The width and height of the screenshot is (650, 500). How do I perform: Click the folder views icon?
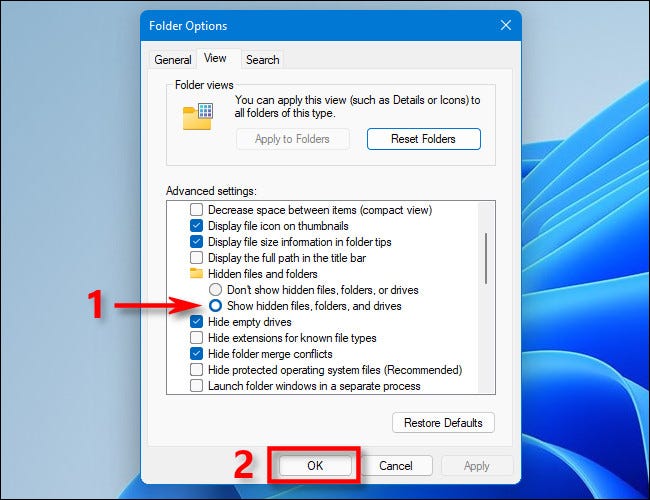tap(197, 116)
